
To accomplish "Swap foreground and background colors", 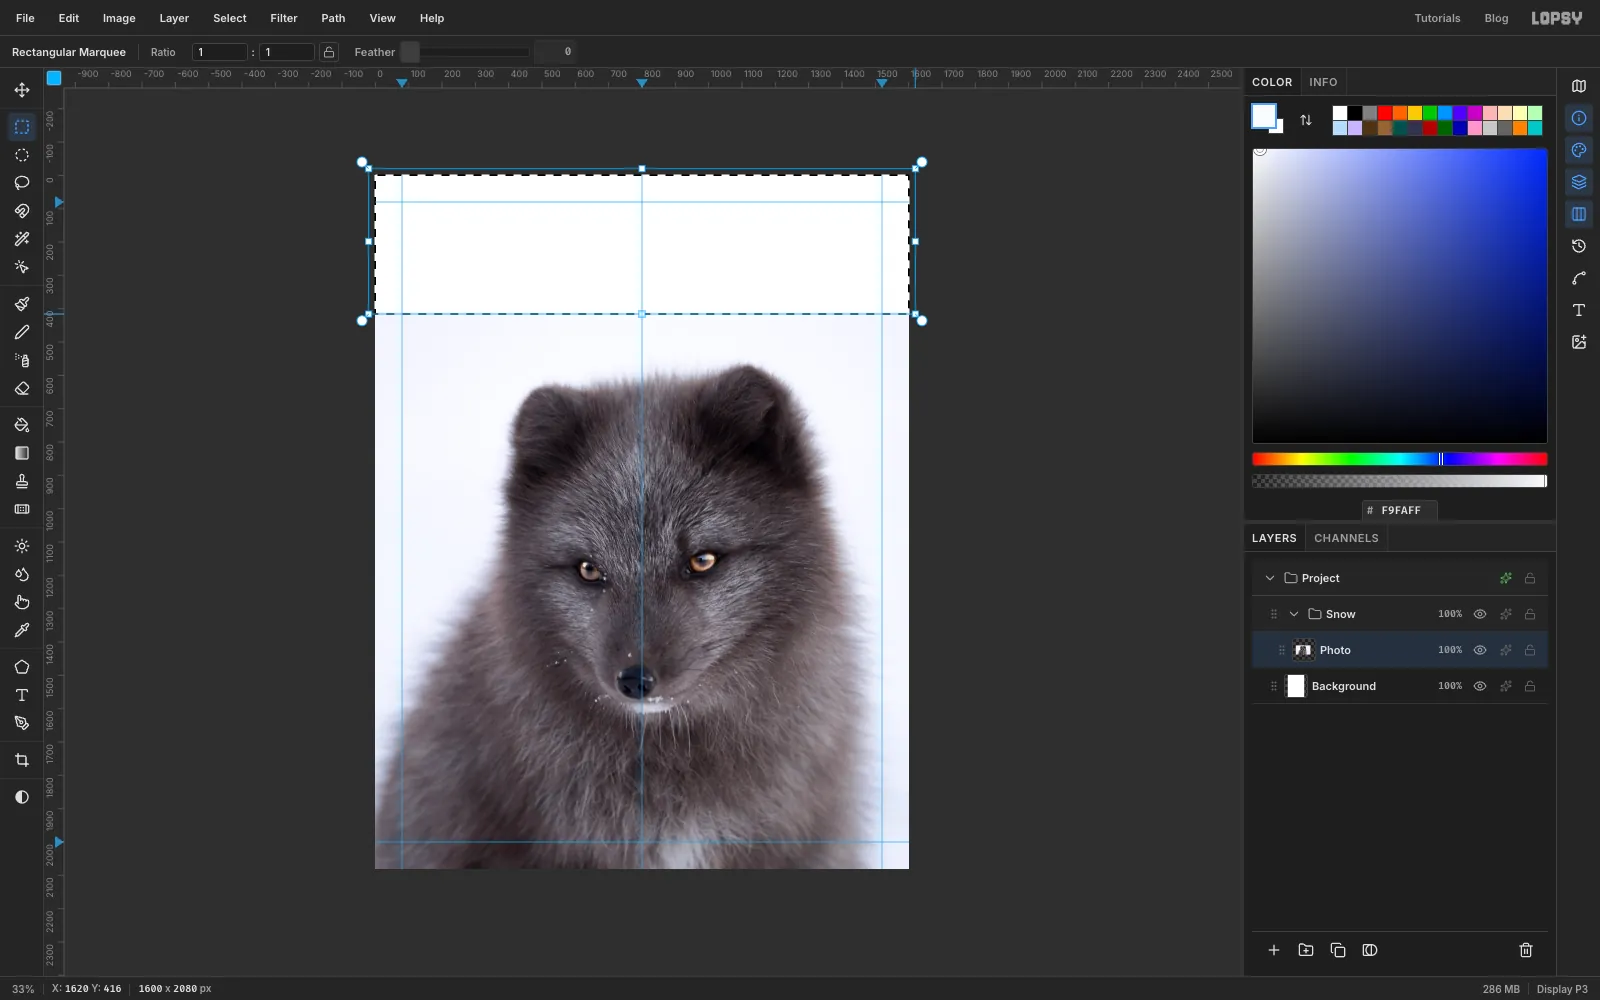I will click(x=1306, y=120).
